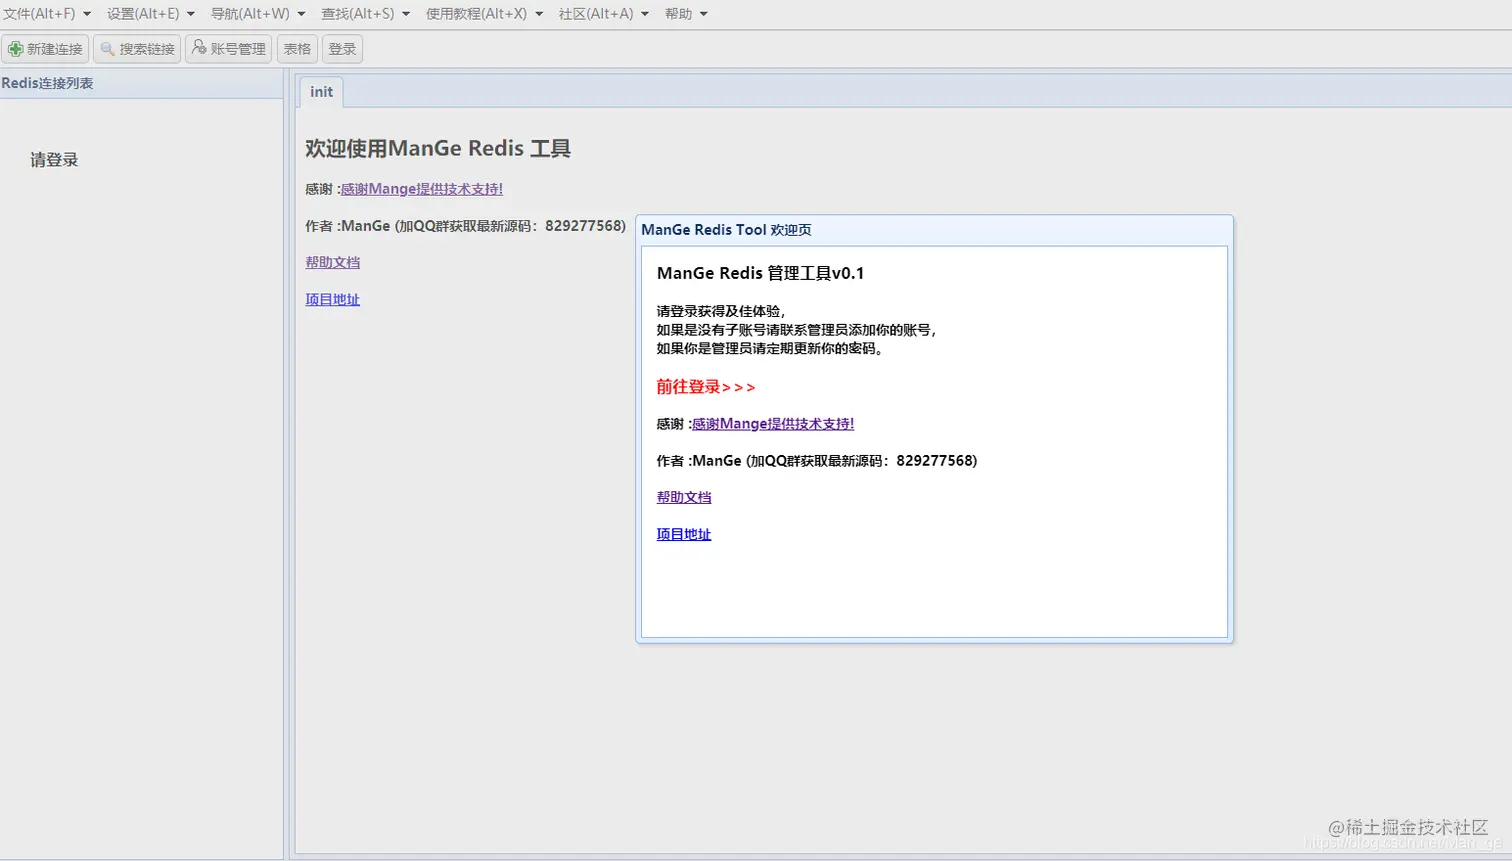Click 请登录 text in connection list
The image size is (1512, 861).
pos(54,160)
